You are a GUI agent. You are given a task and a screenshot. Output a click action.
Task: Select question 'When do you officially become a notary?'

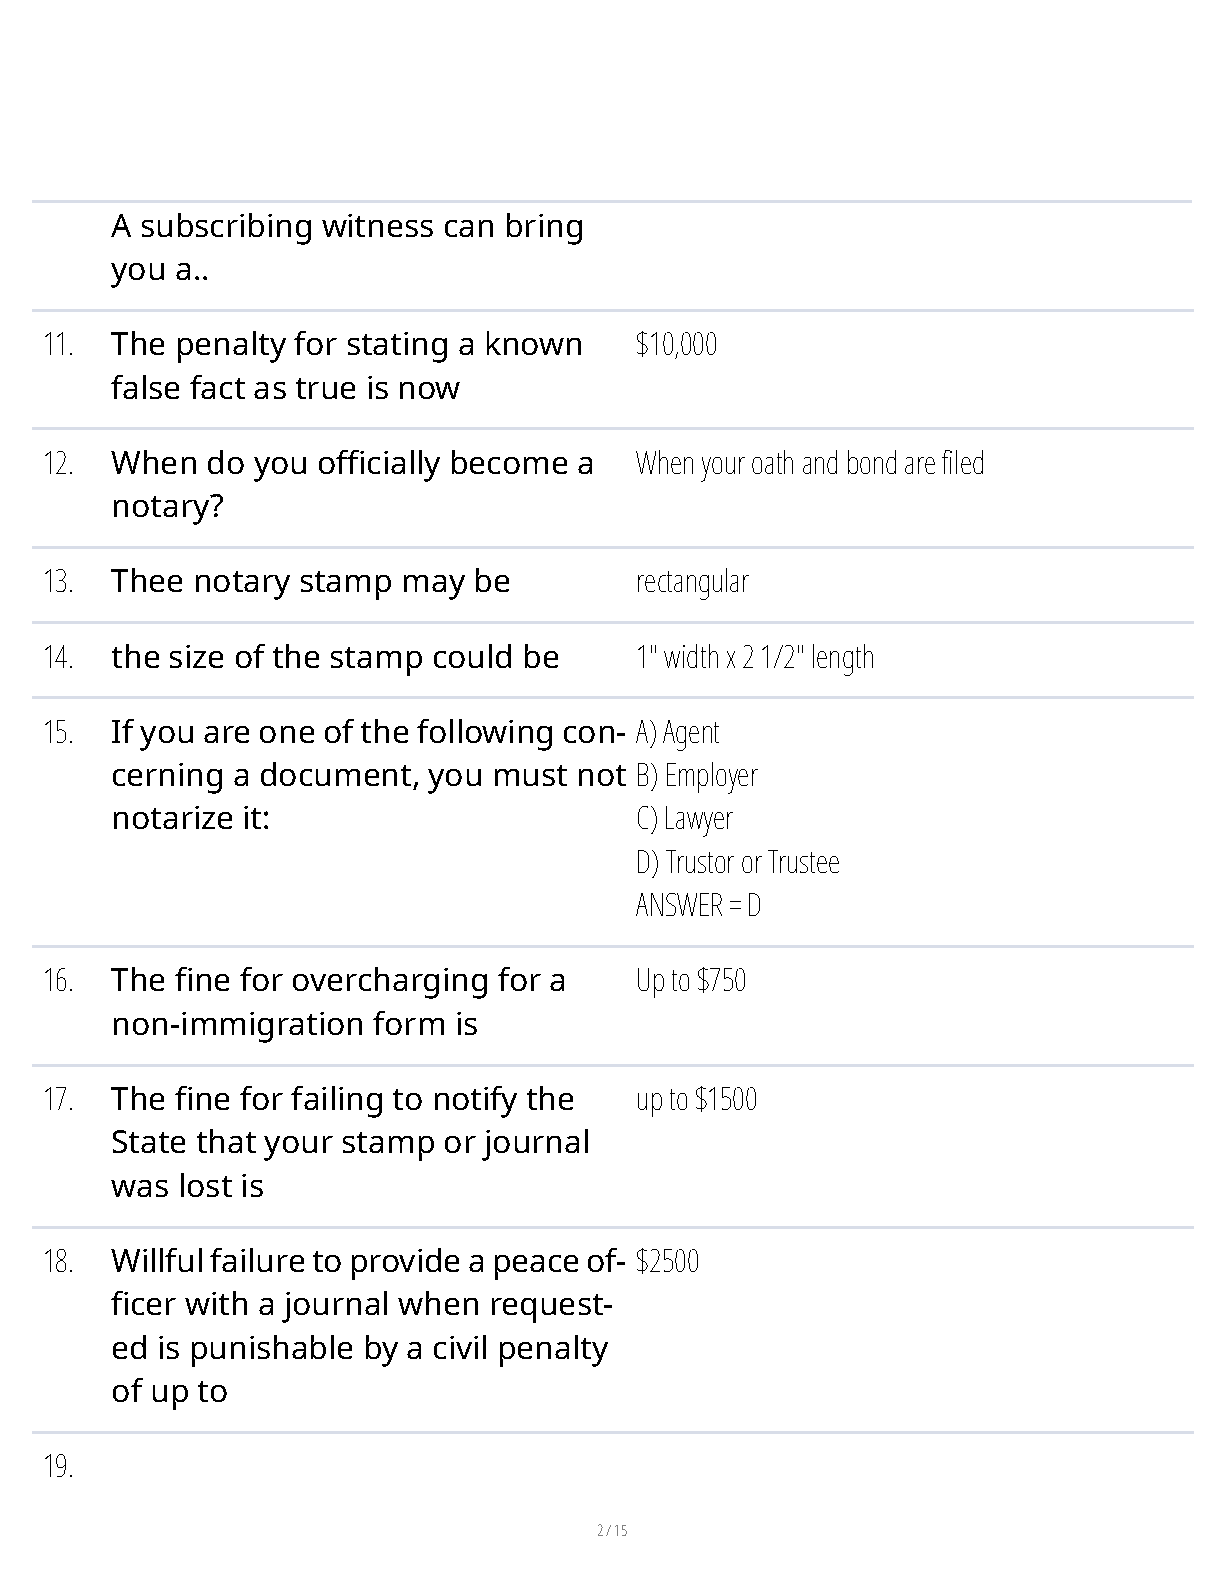click(x=352, y=484)
